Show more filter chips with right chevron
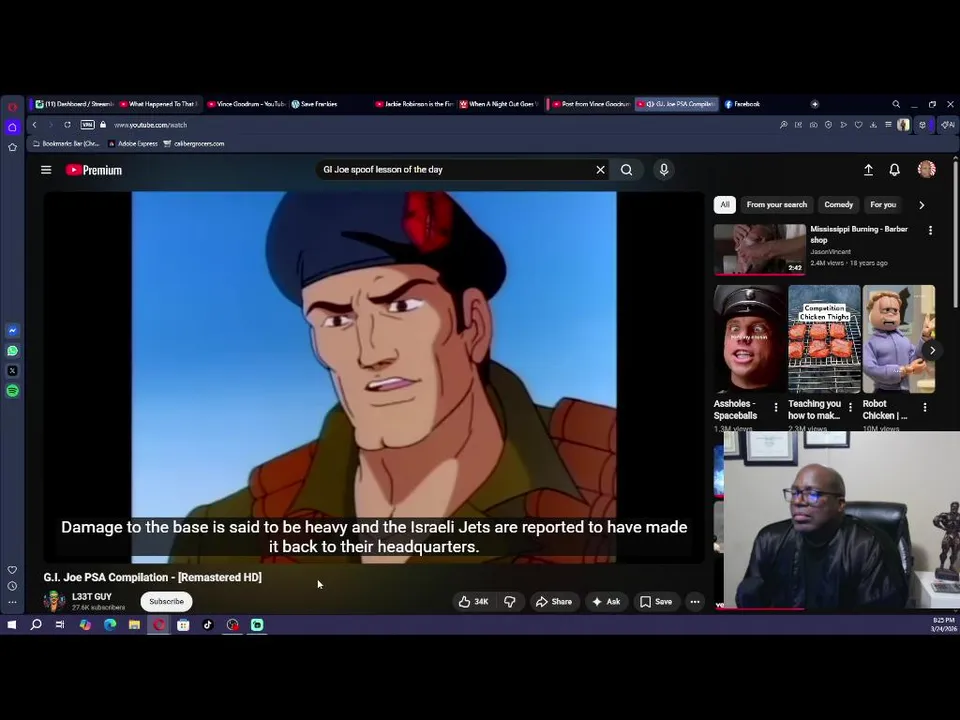Viewport: 960px width, 720px height. click(921, 205)
